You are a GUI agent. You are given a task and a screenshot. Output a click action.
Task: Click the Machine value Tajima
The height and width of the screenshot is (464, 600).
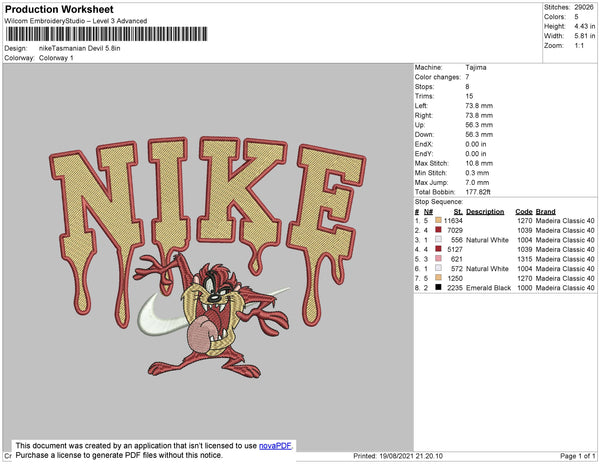pyautogui.click(x=476, y=67)
